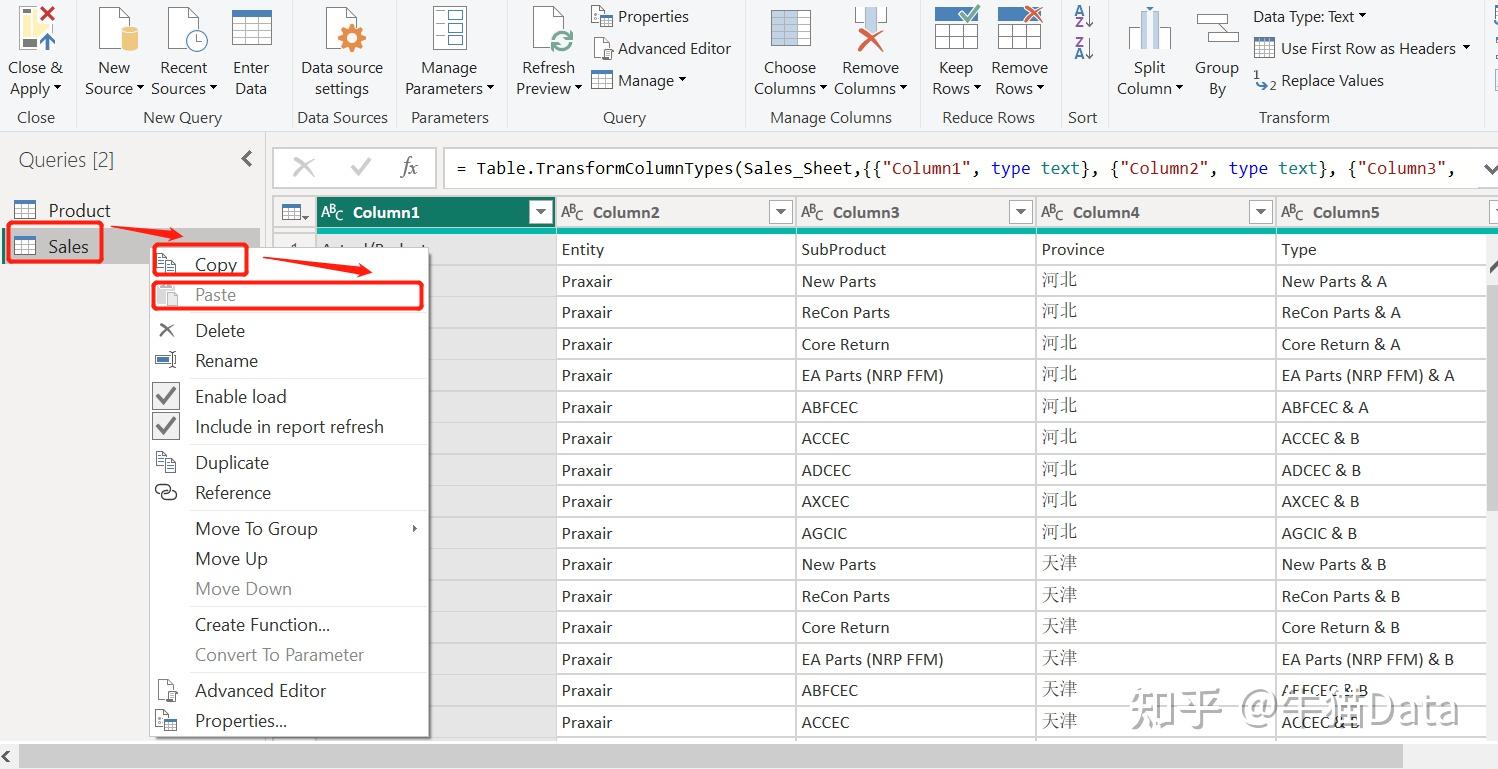1498x769 pixels.
Task: Select the Choose Columns icon
Action: (789, 30)
